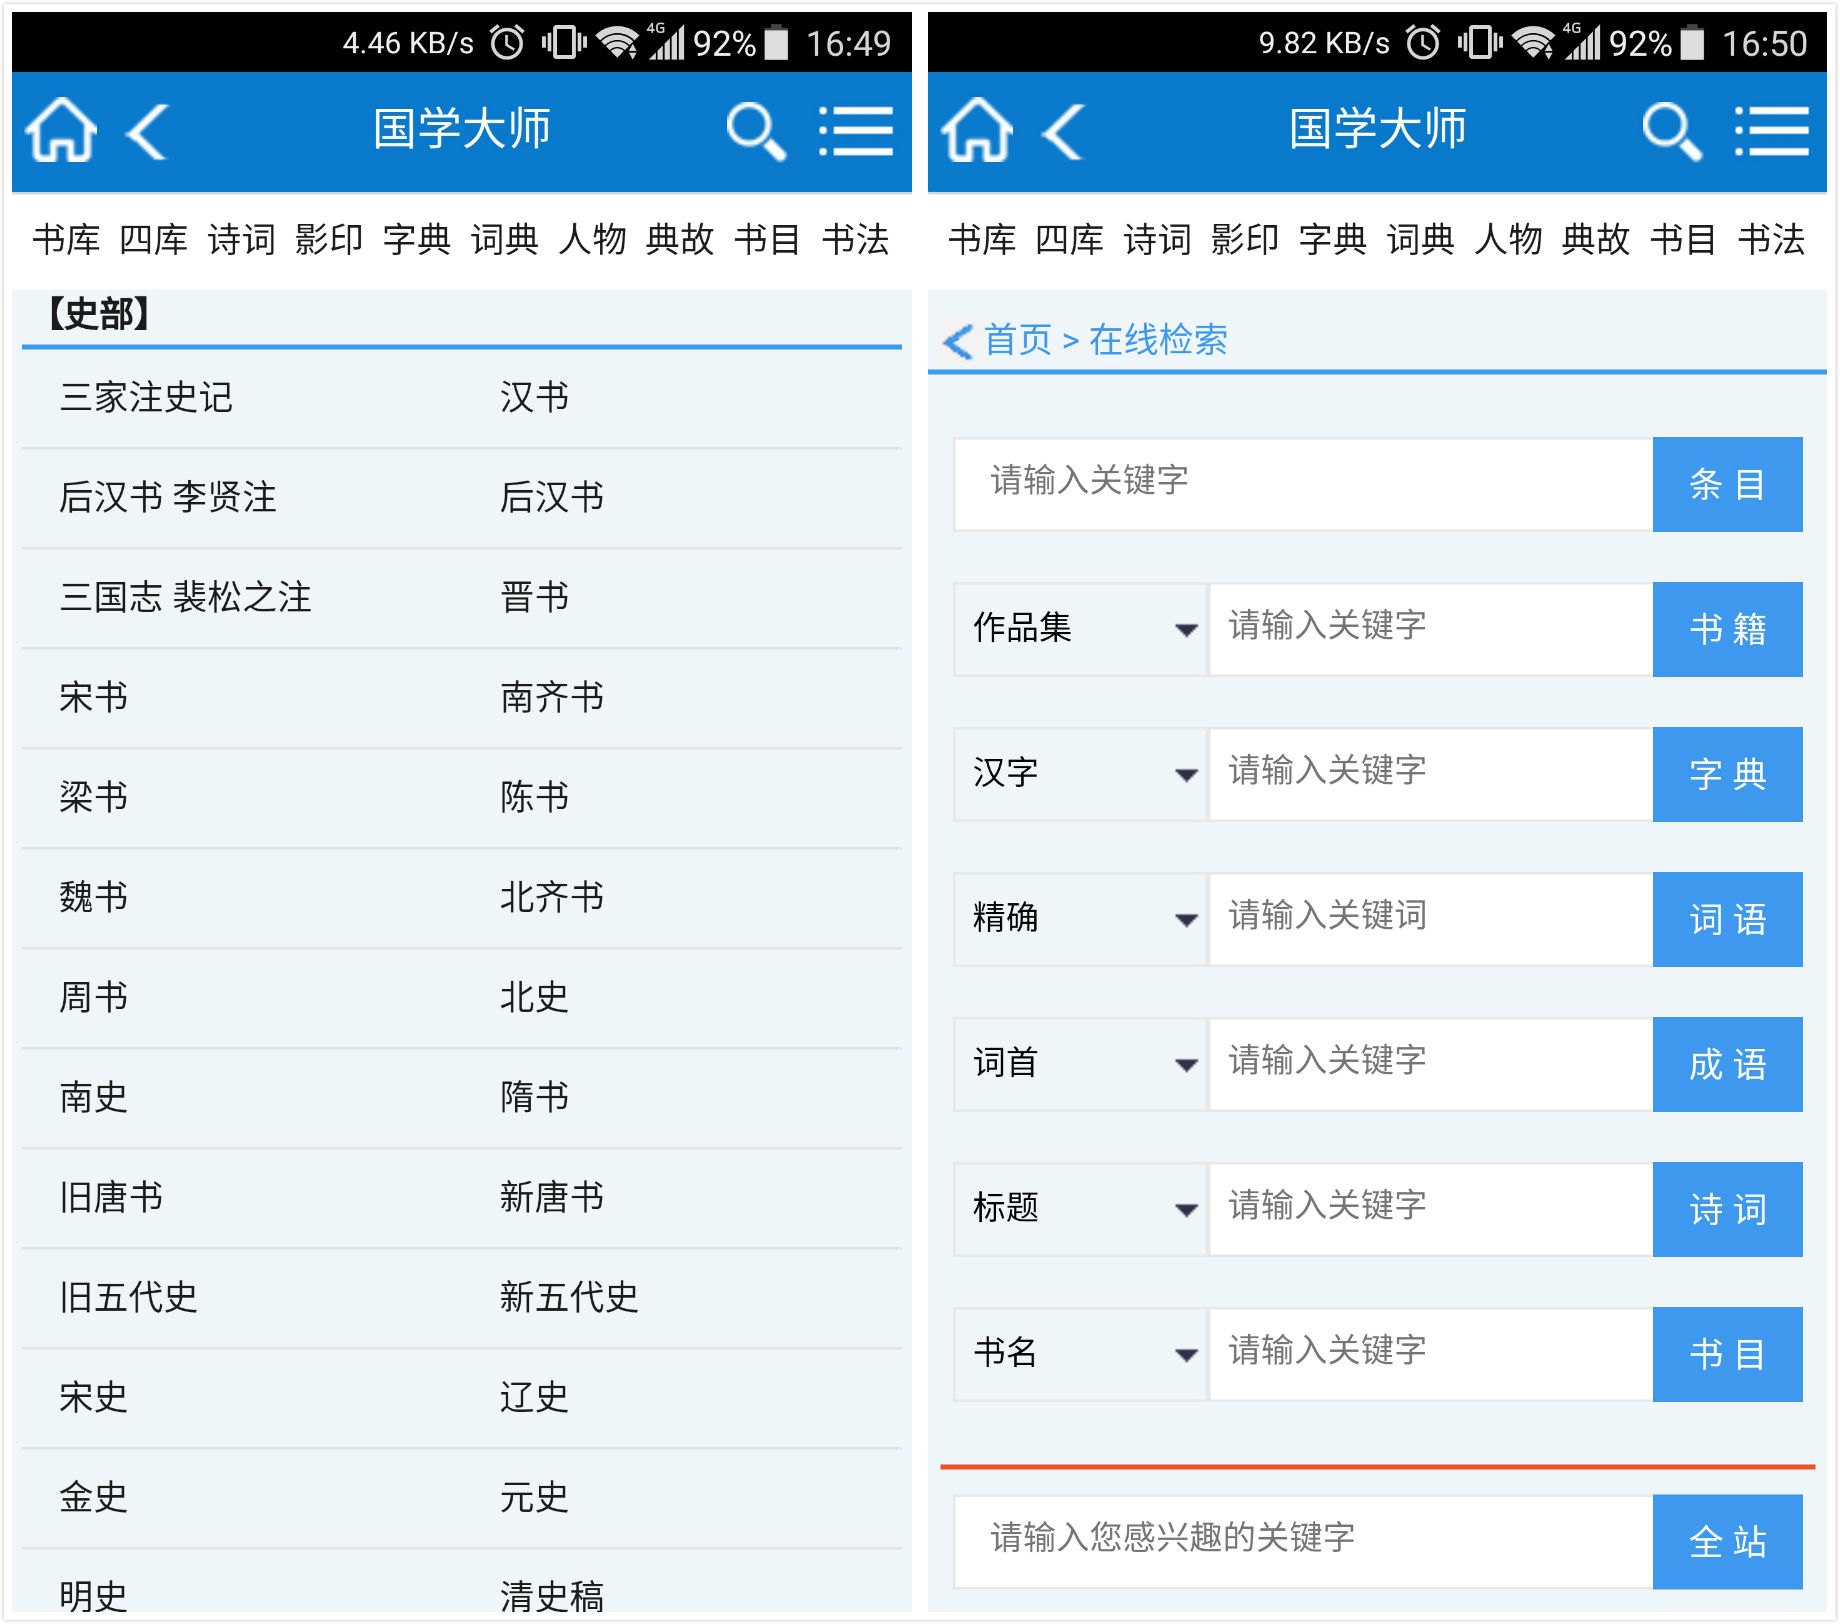
Task: Open the book 辽史
Action: pos(534,1398)
